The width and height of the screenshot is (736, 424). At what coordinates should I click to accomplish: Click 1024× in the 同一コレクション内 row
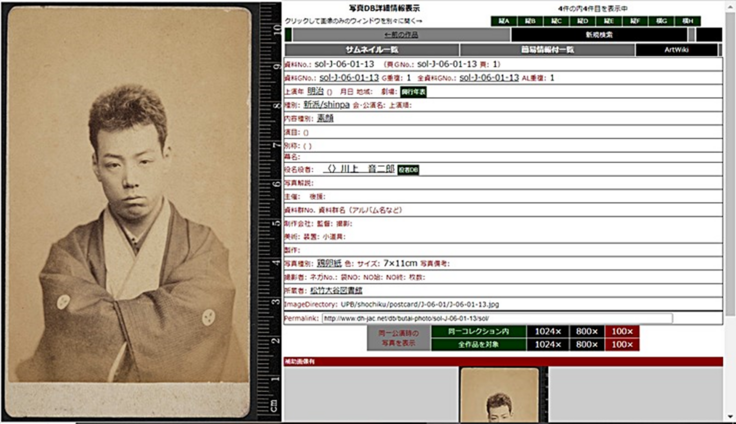[543, 330]
